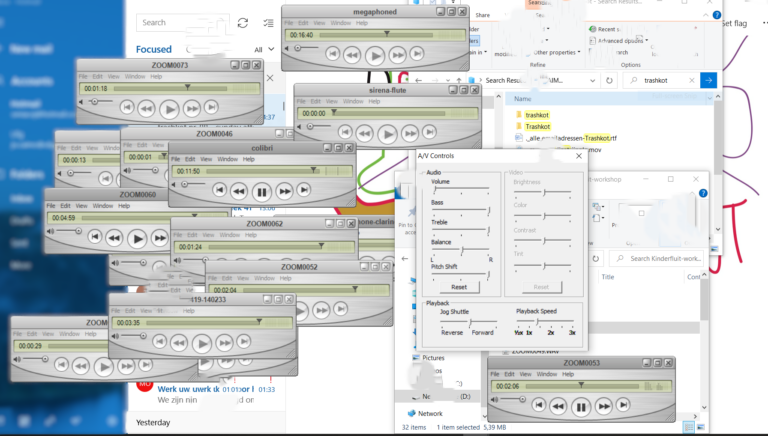
Task: Adjust the Playback Speed slider
Action: click(544, 321)
